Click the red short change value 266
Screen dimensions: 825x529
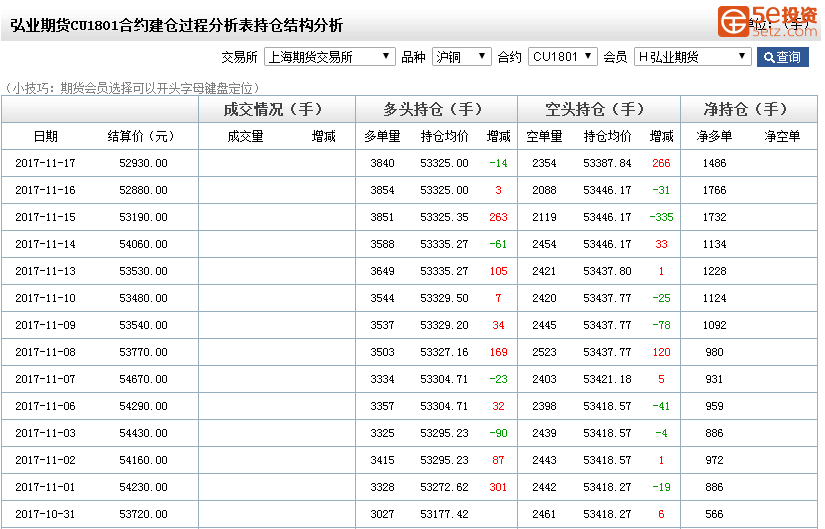pos(661,163)
